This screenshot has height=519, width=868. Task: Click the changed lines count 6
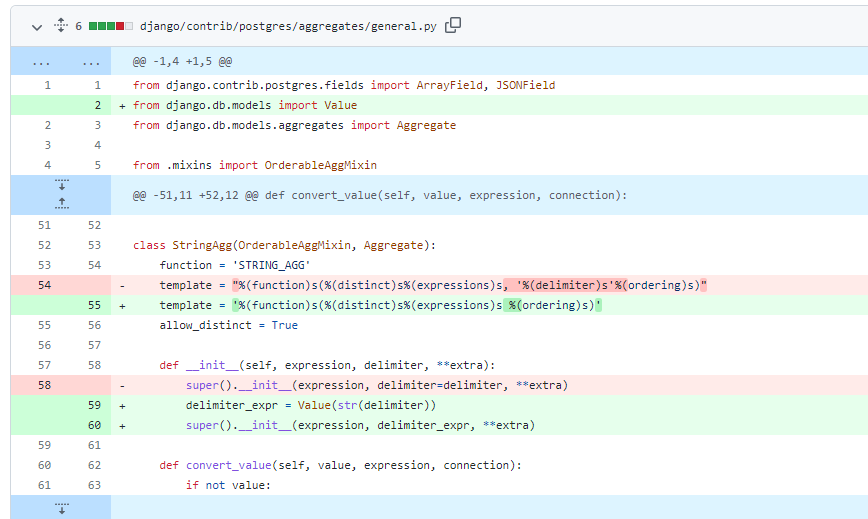click(79, 25)
